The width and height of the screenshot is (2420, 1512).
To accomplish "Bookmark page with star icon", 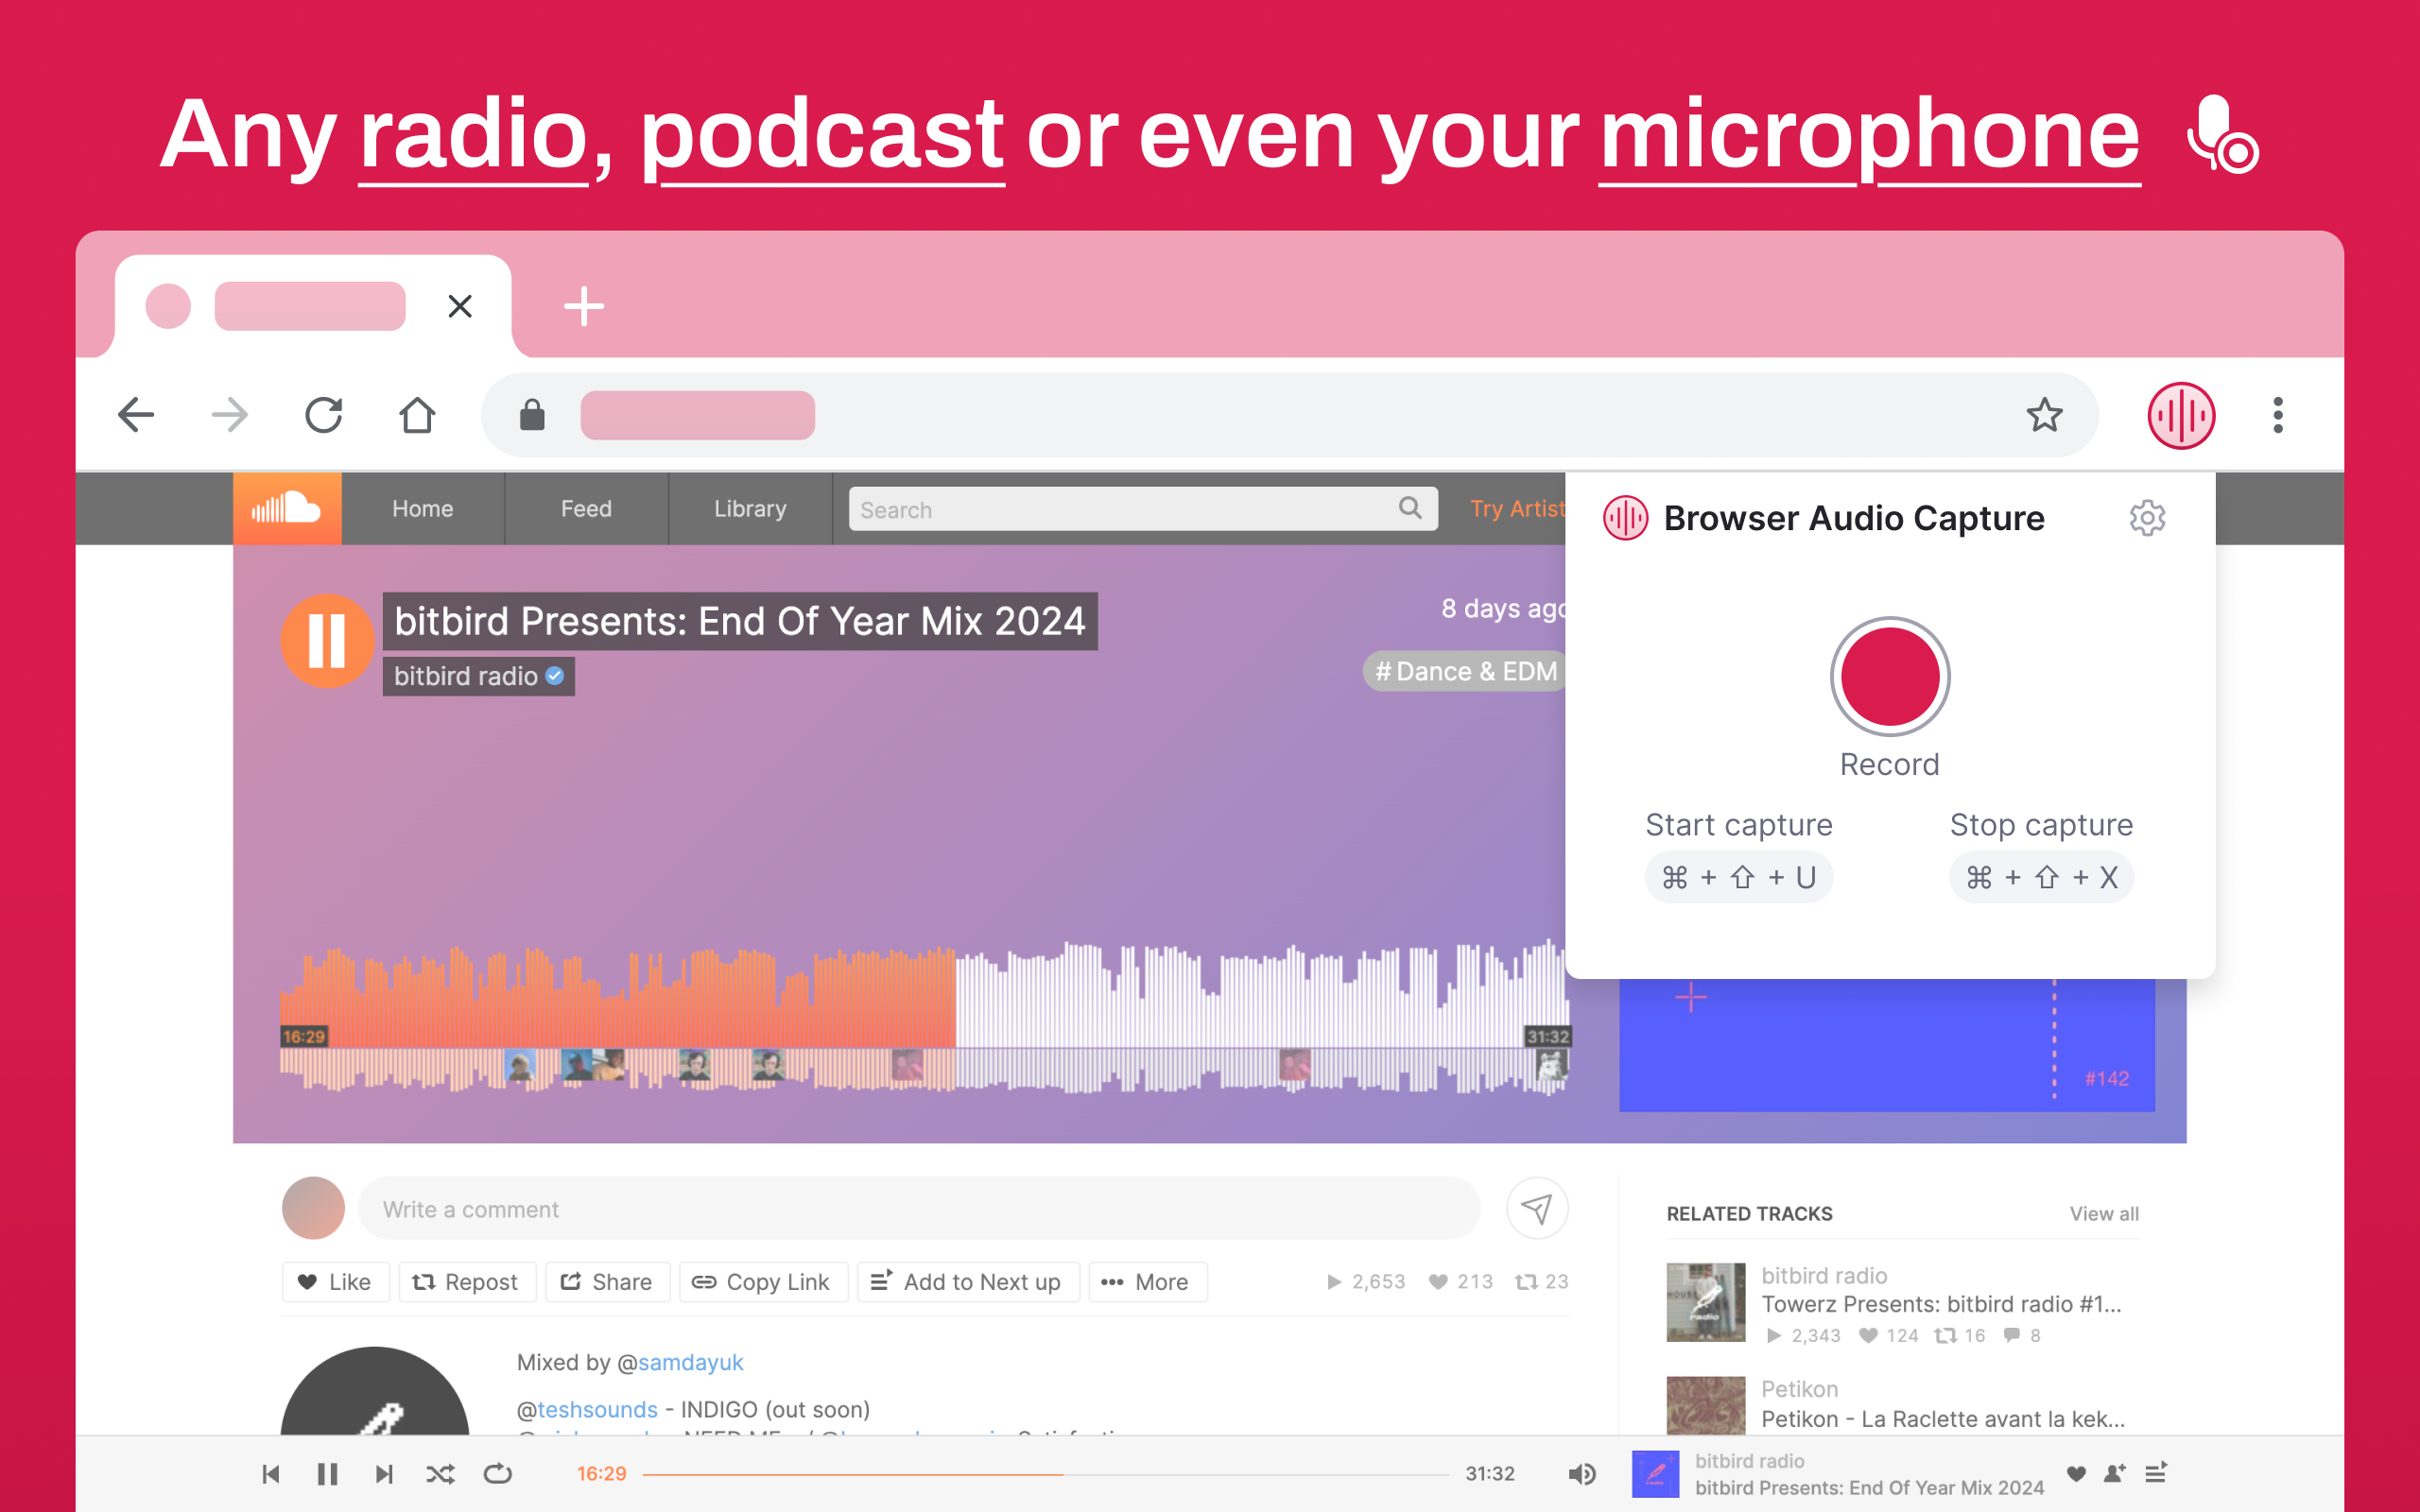I will point(2044,415).
